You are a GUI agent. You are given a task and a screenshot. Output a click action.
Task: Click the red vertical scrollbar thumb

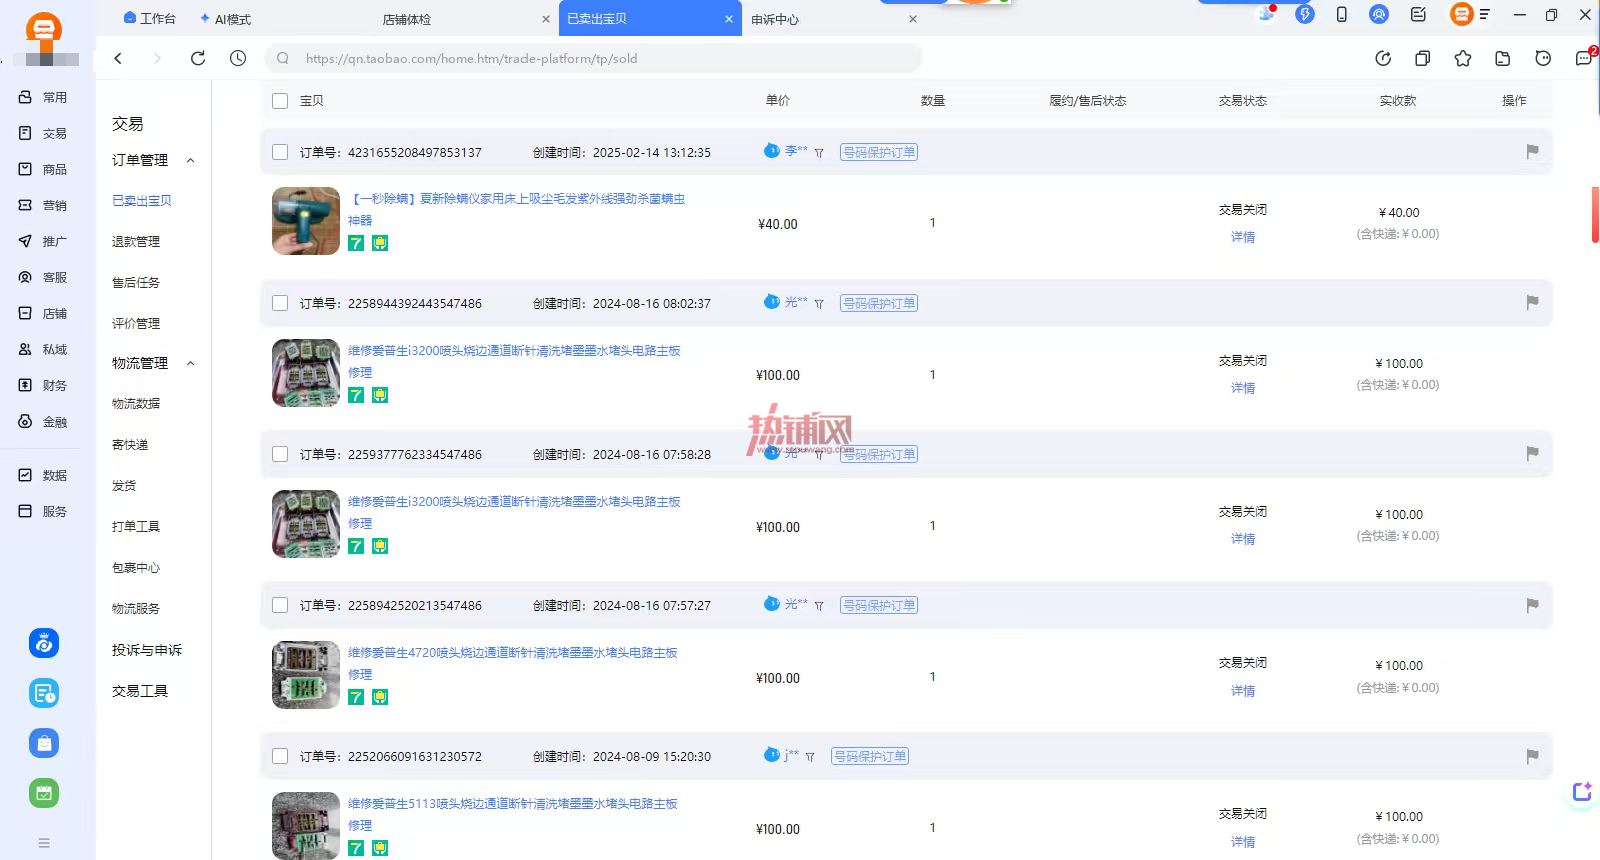pos(1595,214)
